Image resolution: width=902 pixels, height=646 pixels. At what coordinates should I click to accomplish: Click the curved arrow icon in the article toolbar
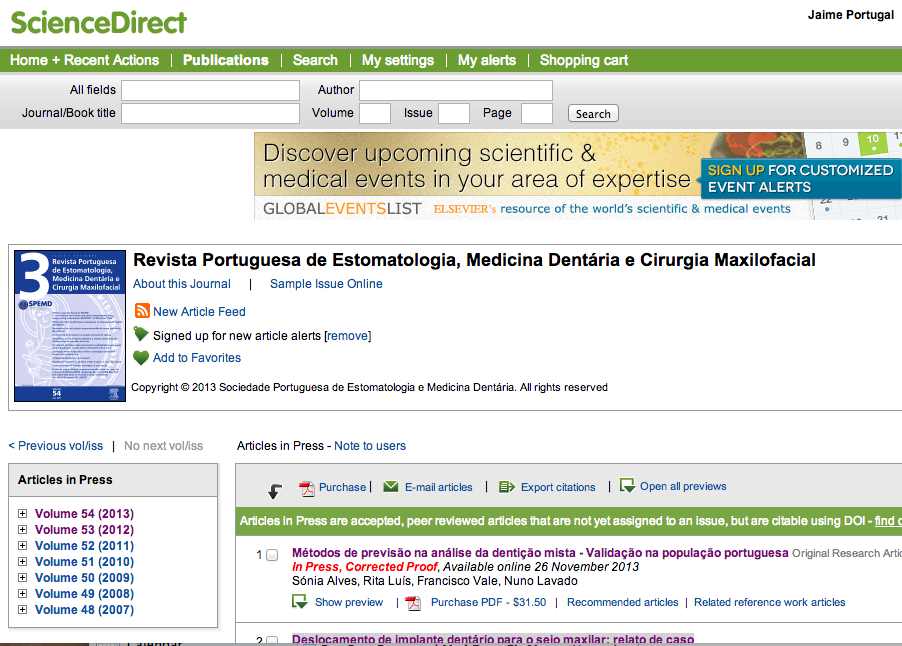point(275,491)
